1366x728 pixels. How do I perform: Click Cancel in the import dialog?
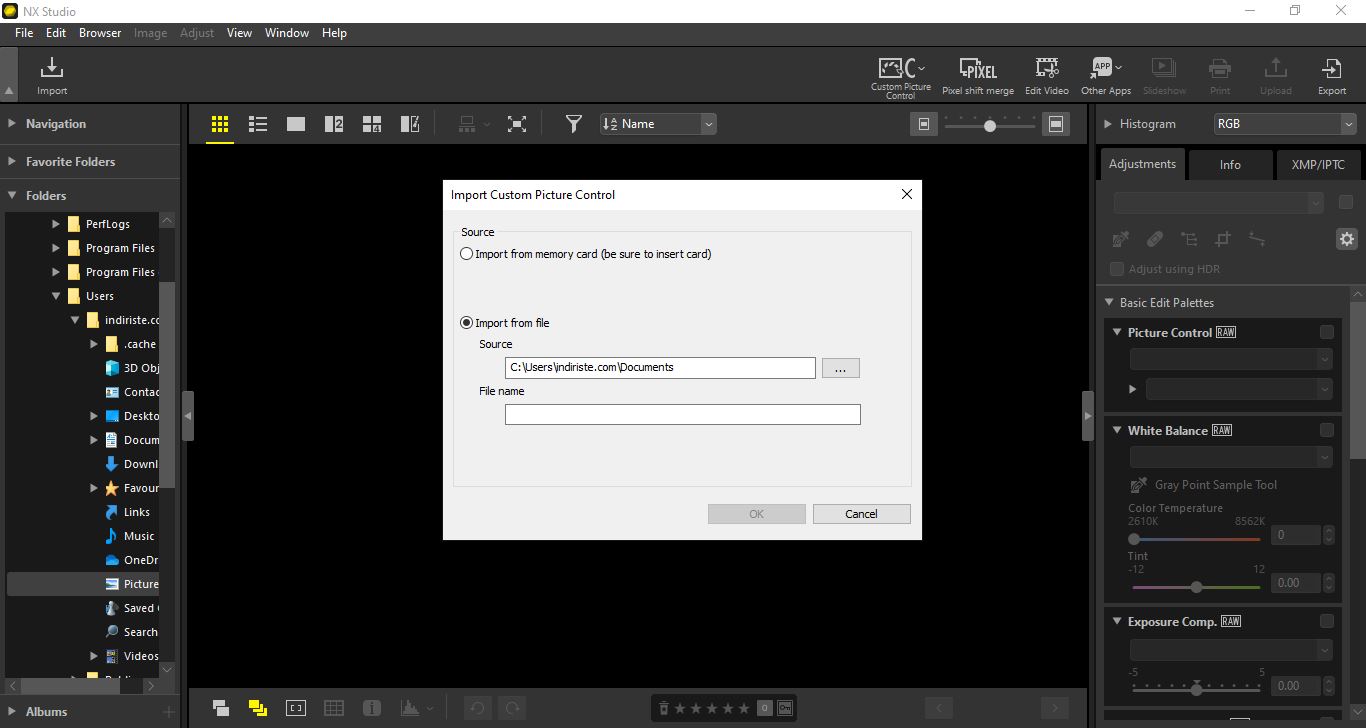pyautogui.click(x=861, y=514)
